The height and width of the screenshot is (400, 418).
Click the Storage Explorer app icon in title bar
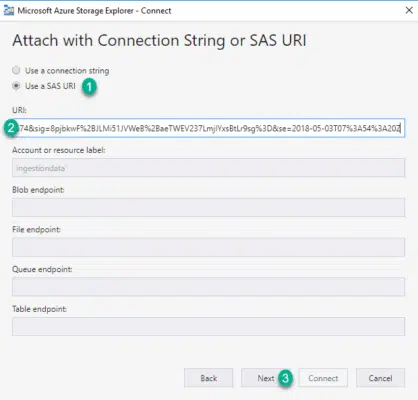(x=8, y=11)
